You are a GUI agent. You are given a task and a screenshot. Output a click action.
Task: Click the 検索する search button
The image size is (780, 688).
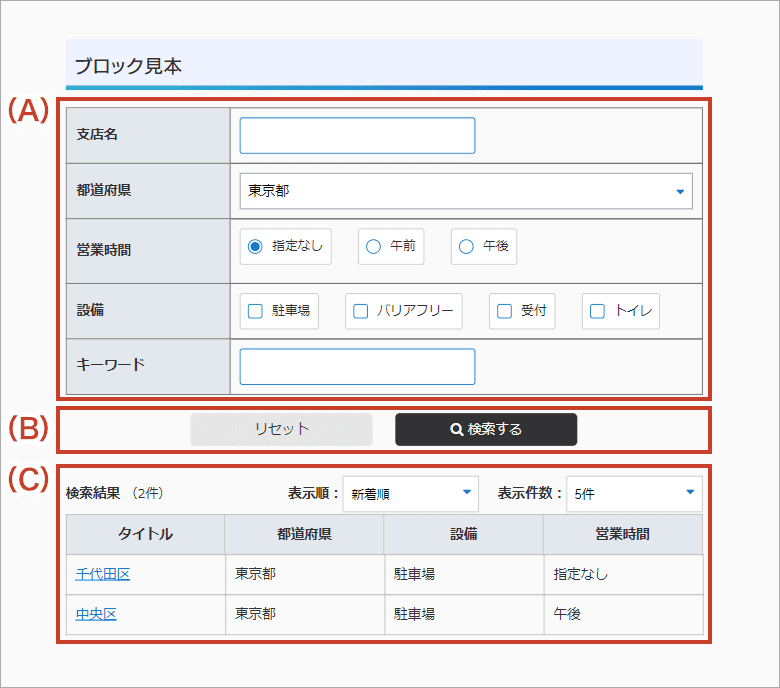pos(486,429)
